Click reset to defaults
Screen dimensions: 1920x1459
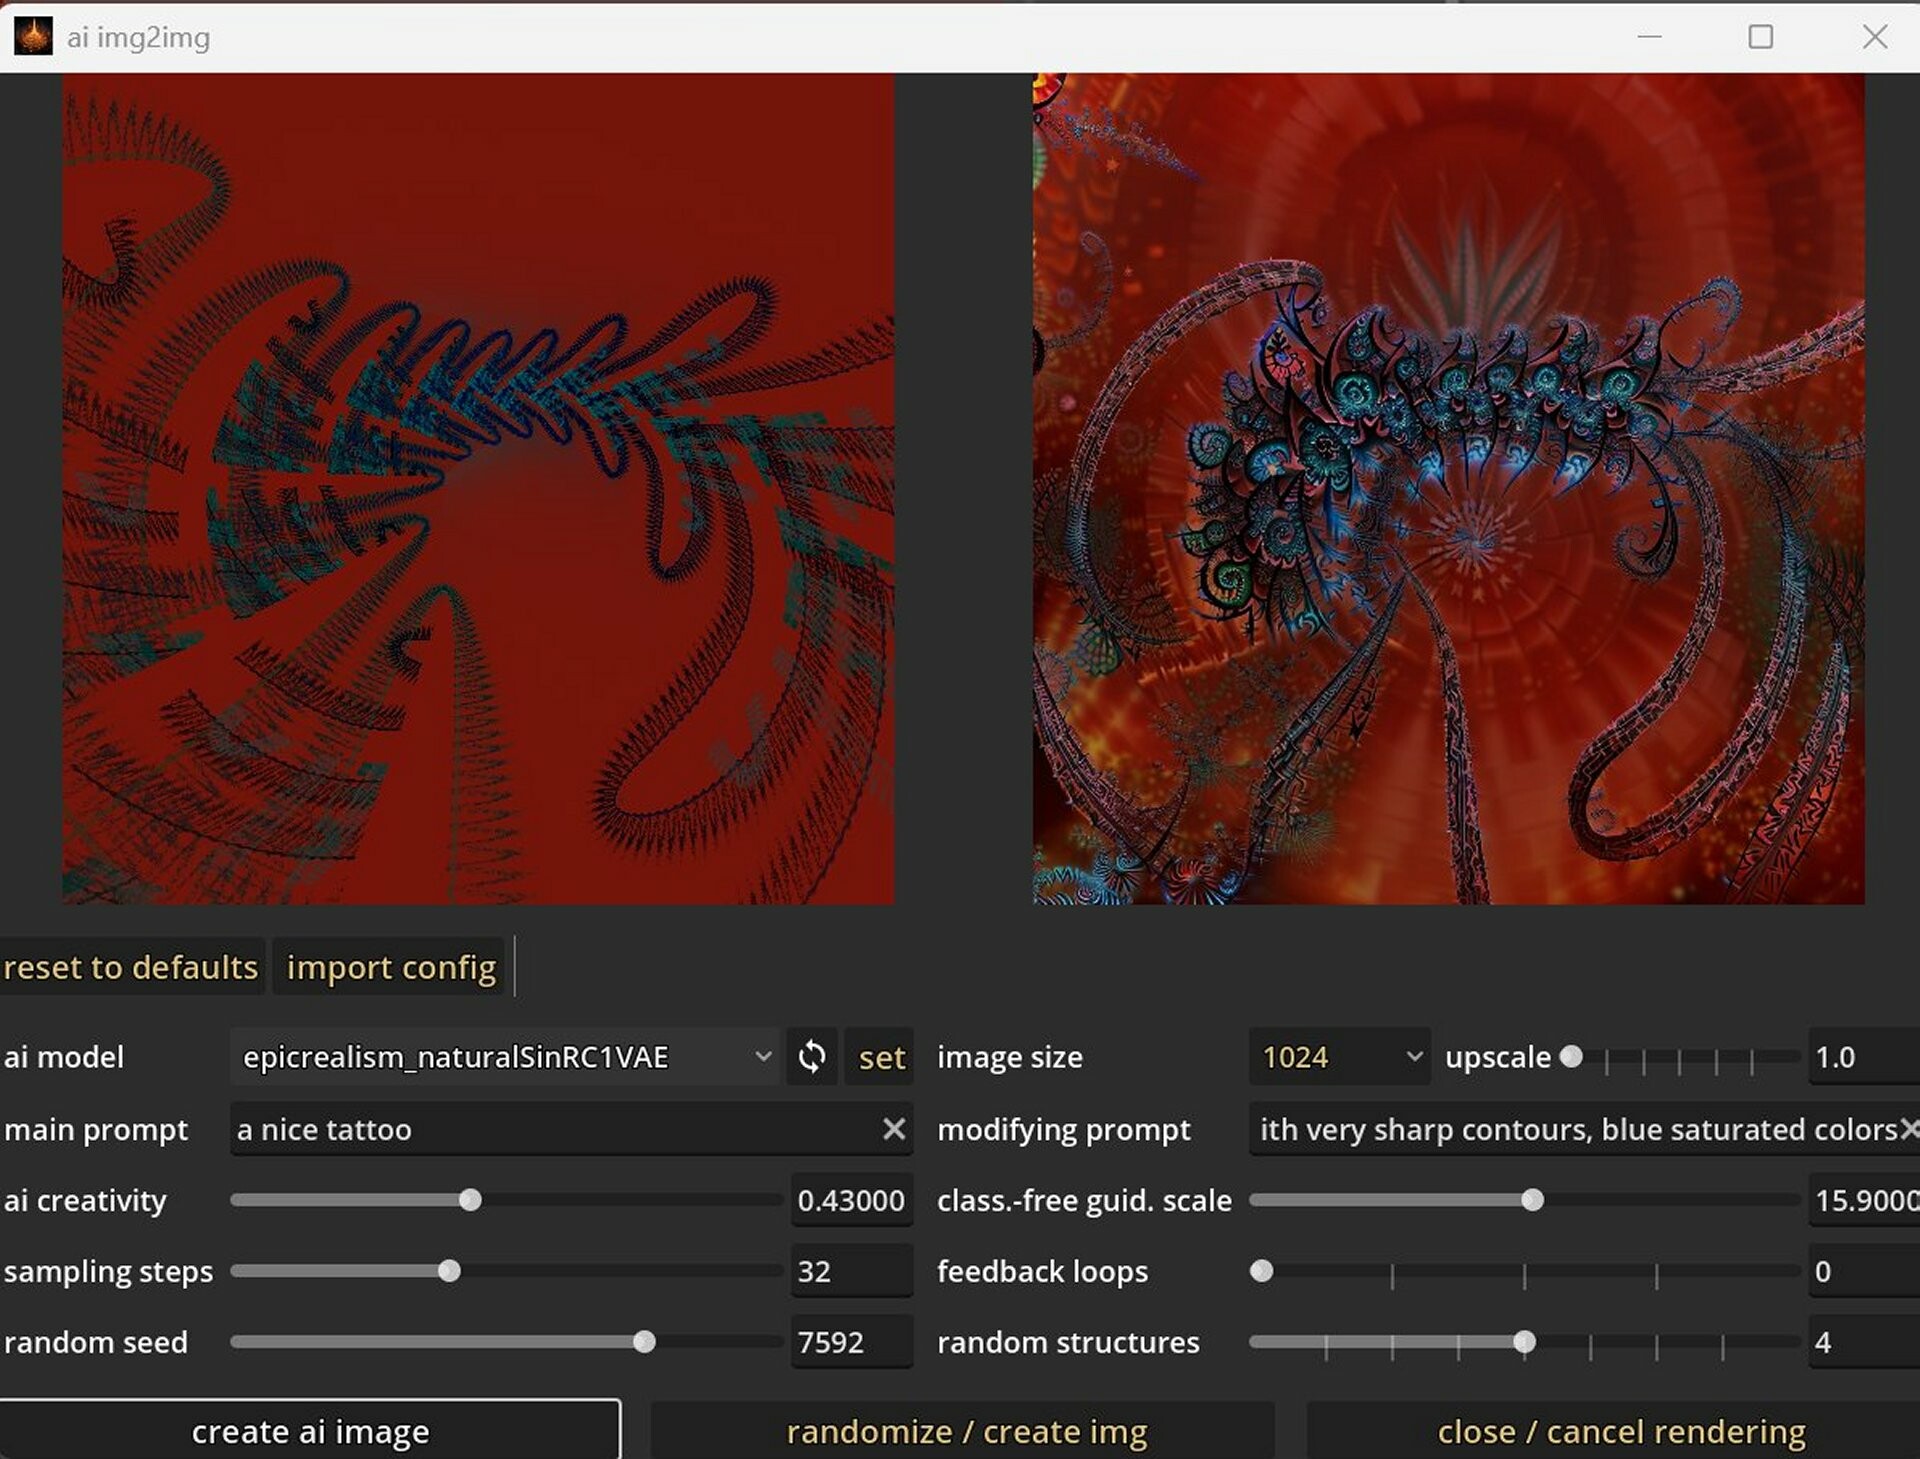click(x=132, y=967)
